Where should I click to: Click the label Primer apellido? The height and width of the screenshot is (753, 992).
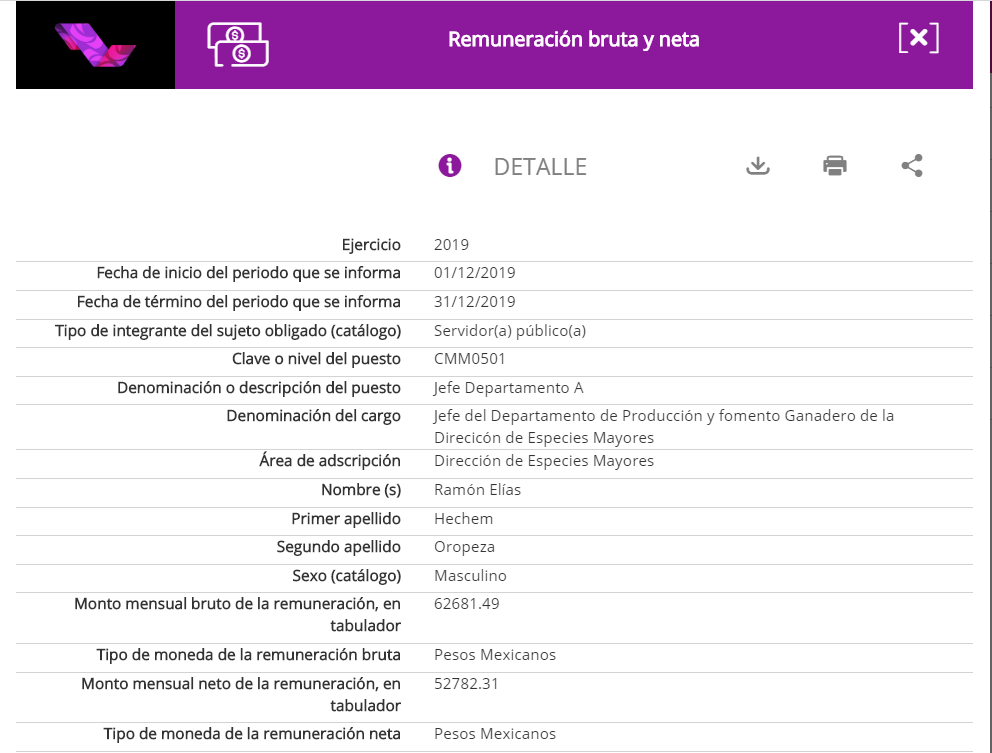345,519
